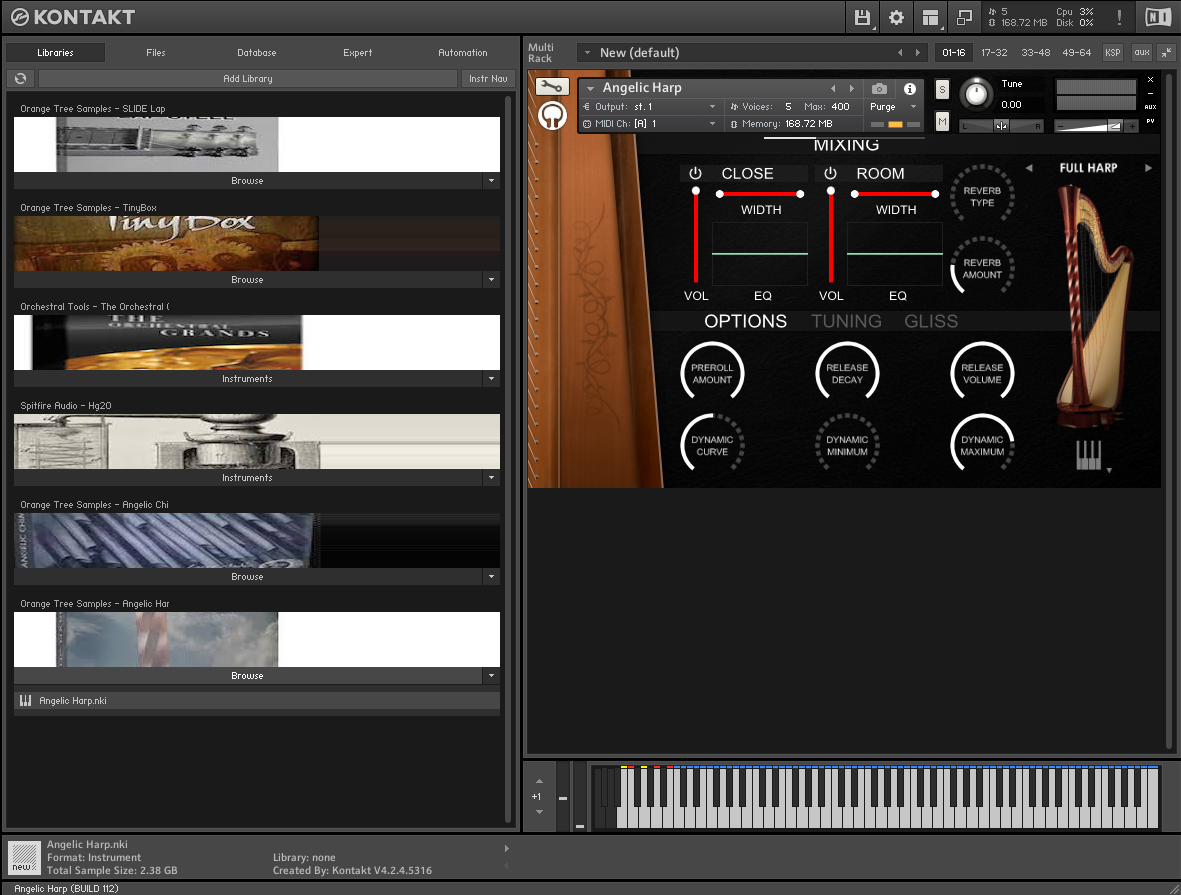
Task: Select the TUNING tab
Action: click(x=846, y=321)
